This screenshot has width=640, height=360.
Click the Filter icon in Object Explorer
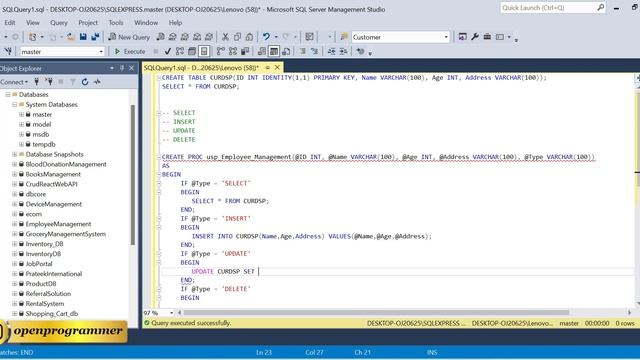pyautogui.click(x=73, y=82)
